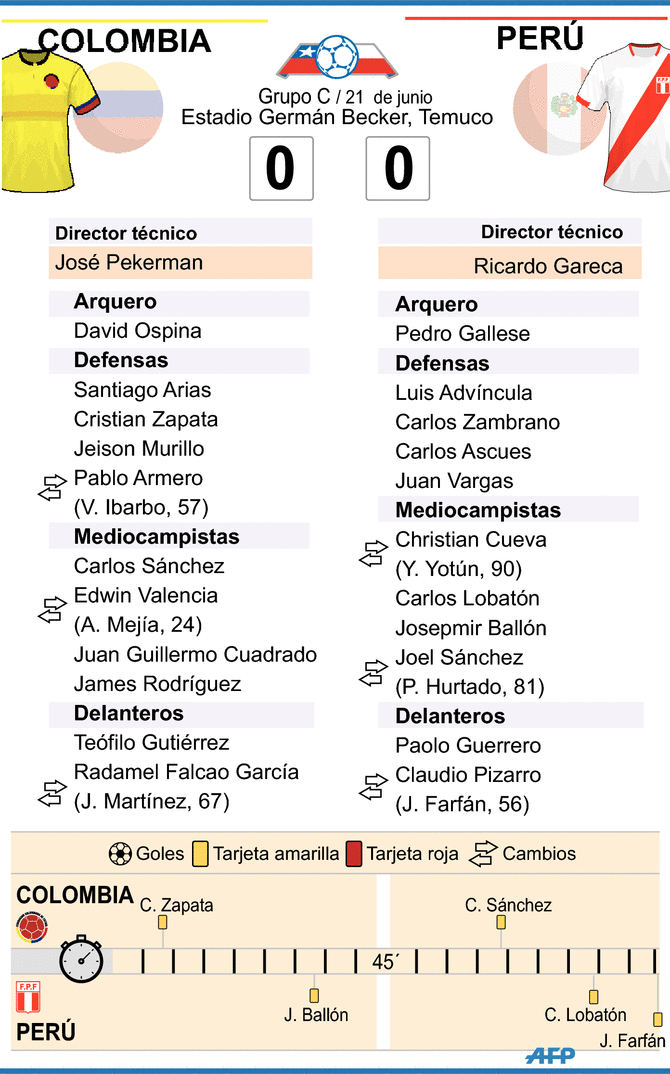This screenshot has height=1074, width=670.
Task: Click the Cambios arrows icon in legend
Action: pos(484,854)
